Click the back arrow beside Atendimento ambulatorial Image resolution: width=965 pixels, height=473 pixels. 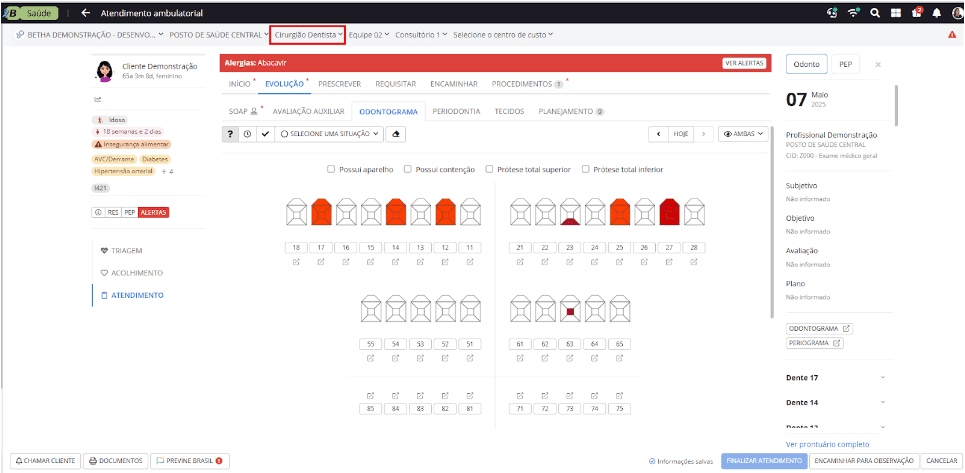click(x=85, y=13)
